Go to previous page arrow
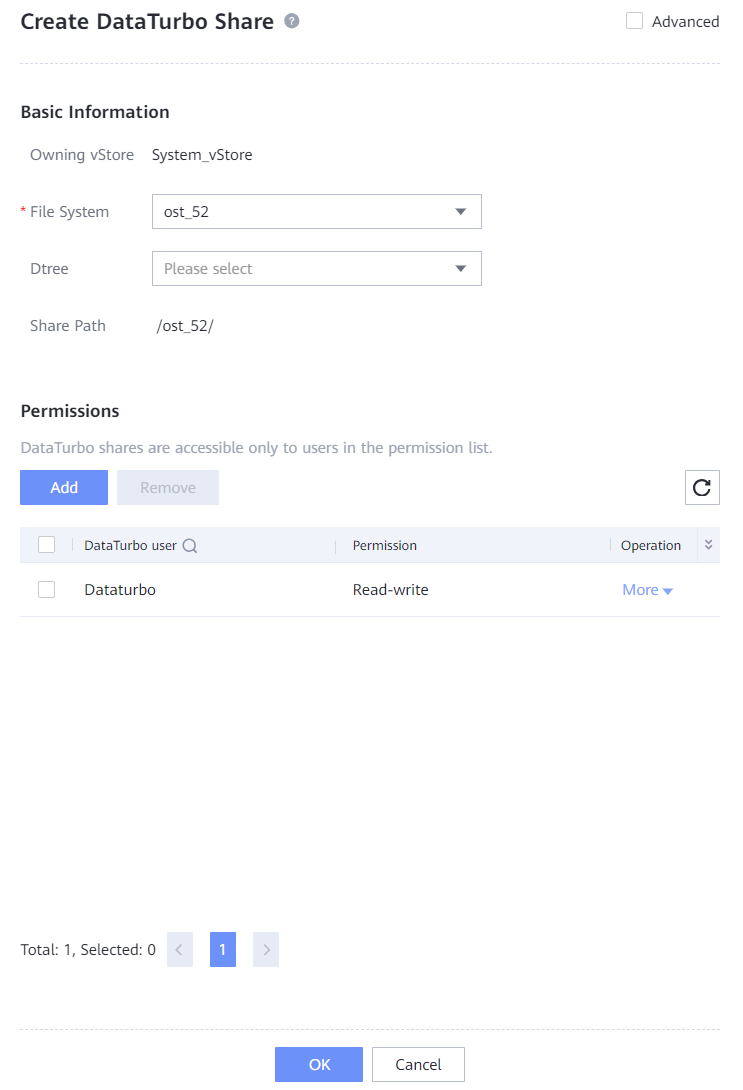This screenshot has height=1090, width=743. (179, 950)
